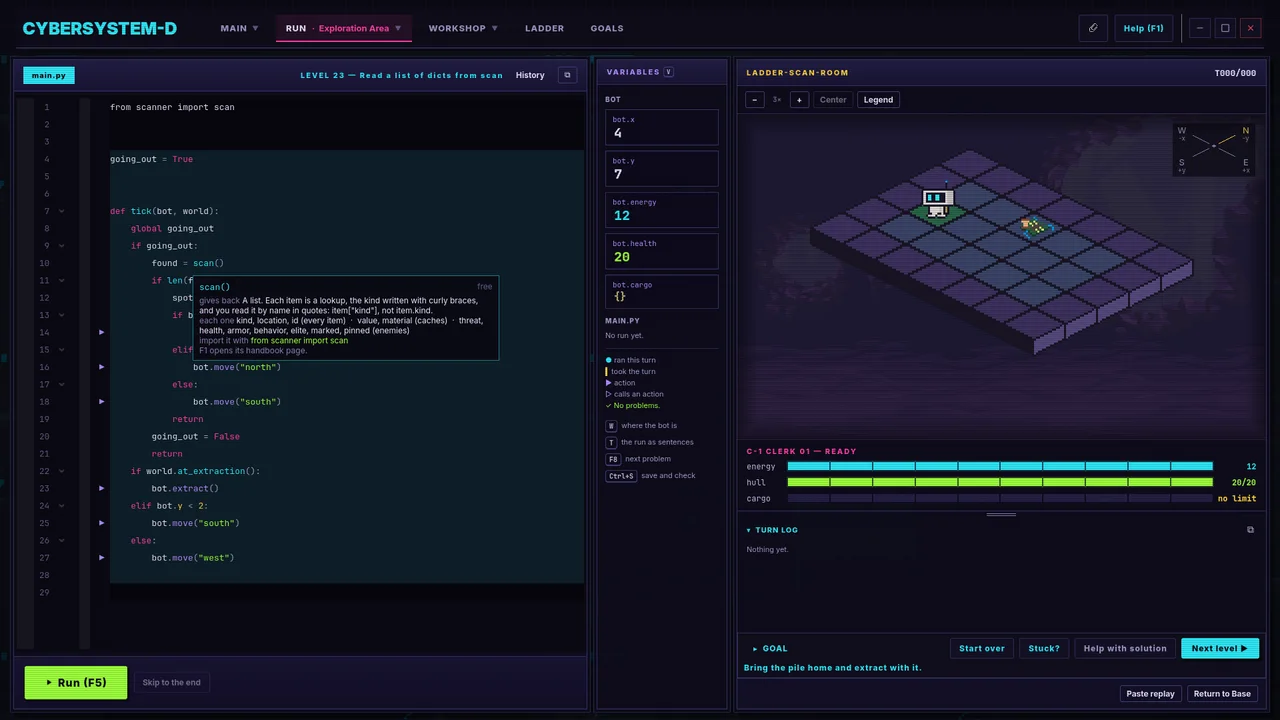Click the link icon beside Help (F1)
The image size is (1280, 720).
(x=1093, y=28)
